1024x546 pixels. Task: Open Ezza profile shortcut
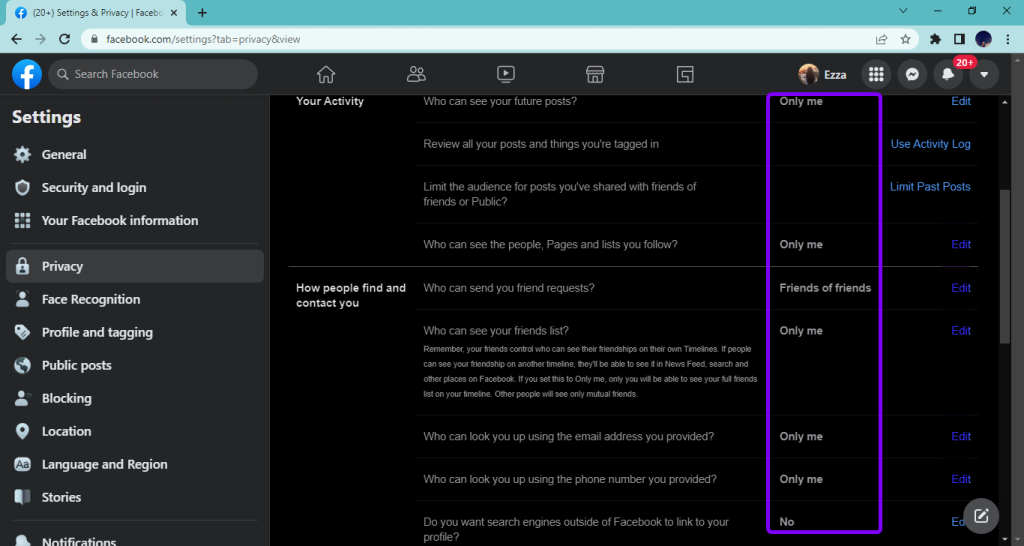click(x=823, y=74)
